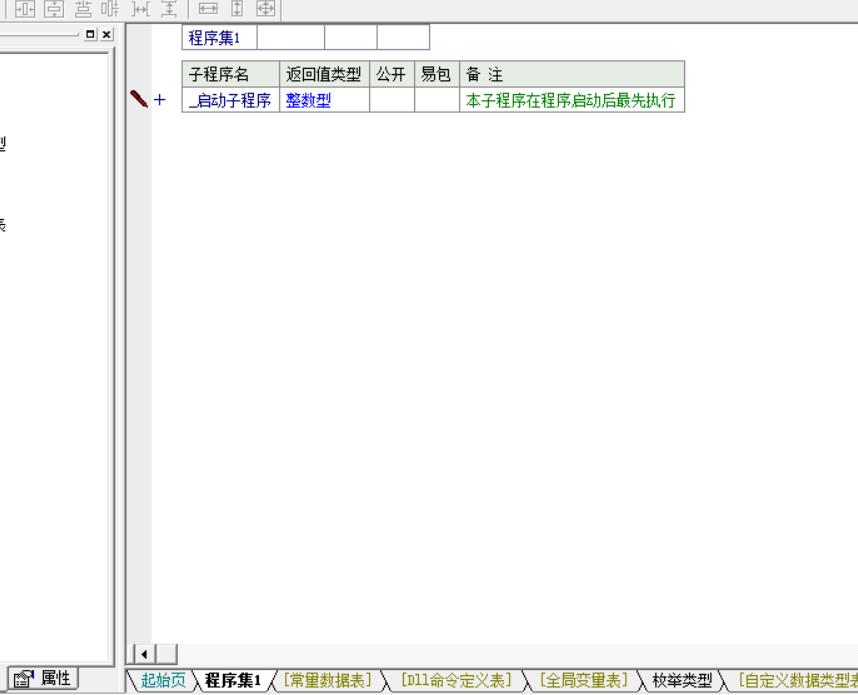Select the 程序集1 name cell
858x695 pixels.
click(x=219, y=37)
